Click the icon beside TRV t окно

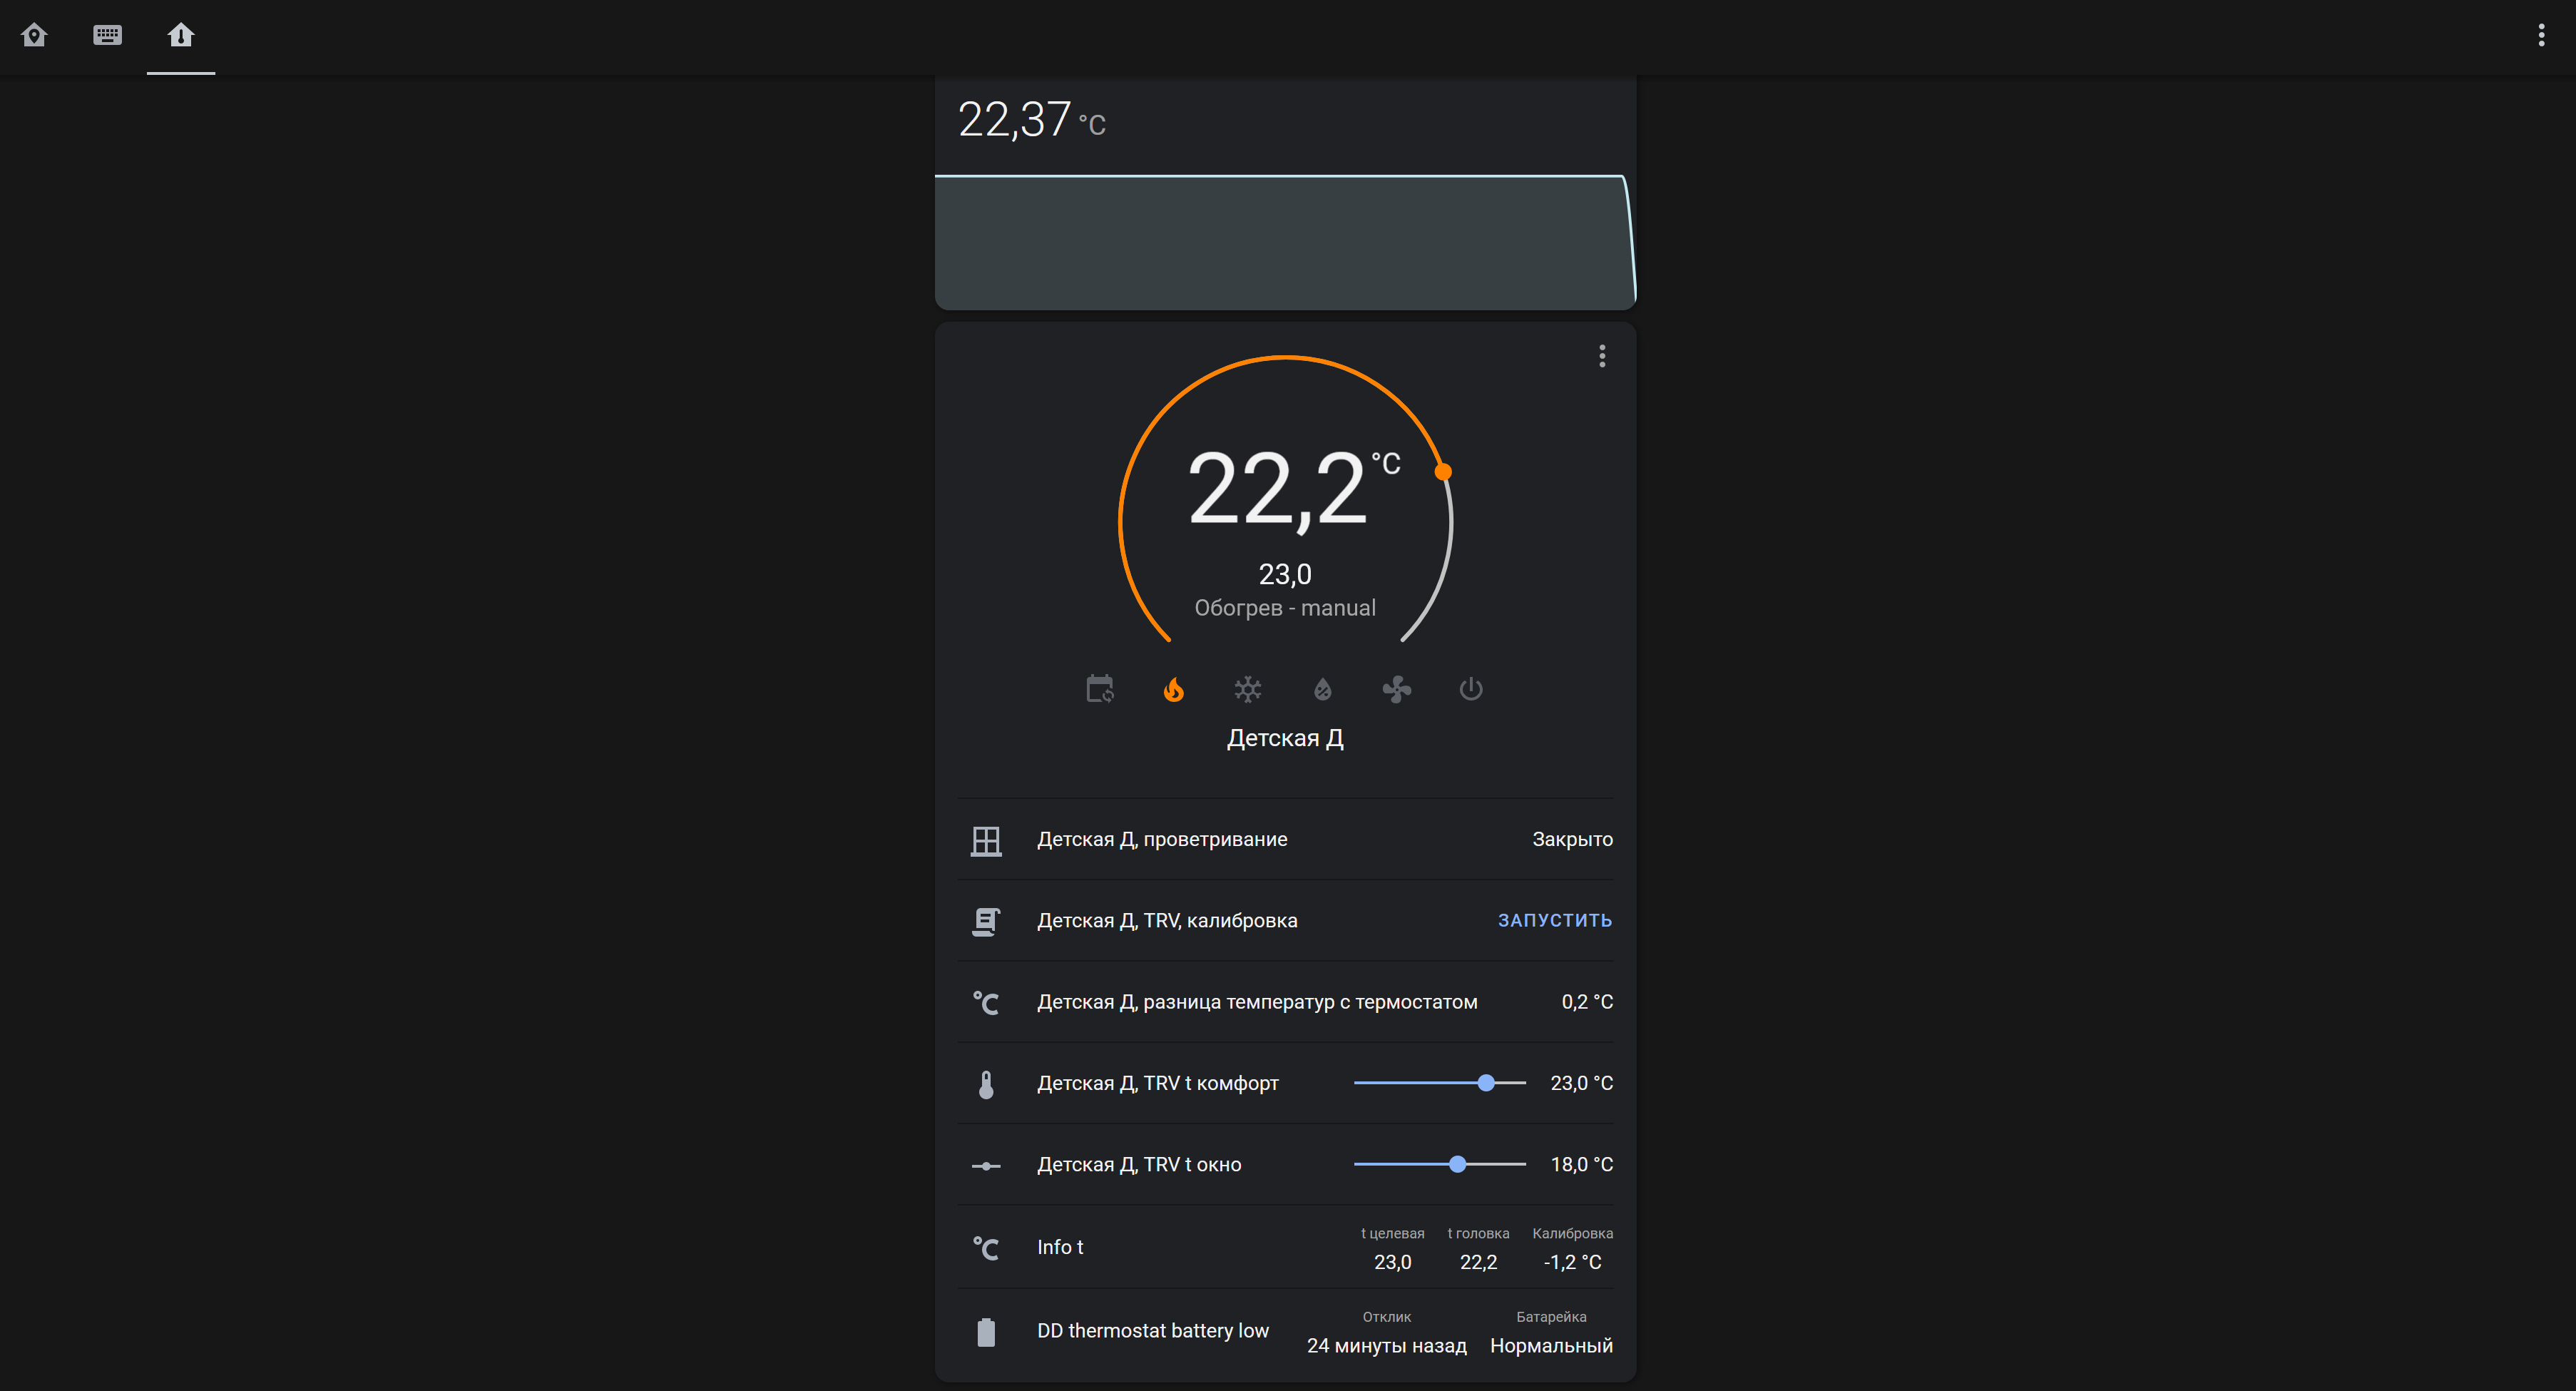pos(986,1165)
